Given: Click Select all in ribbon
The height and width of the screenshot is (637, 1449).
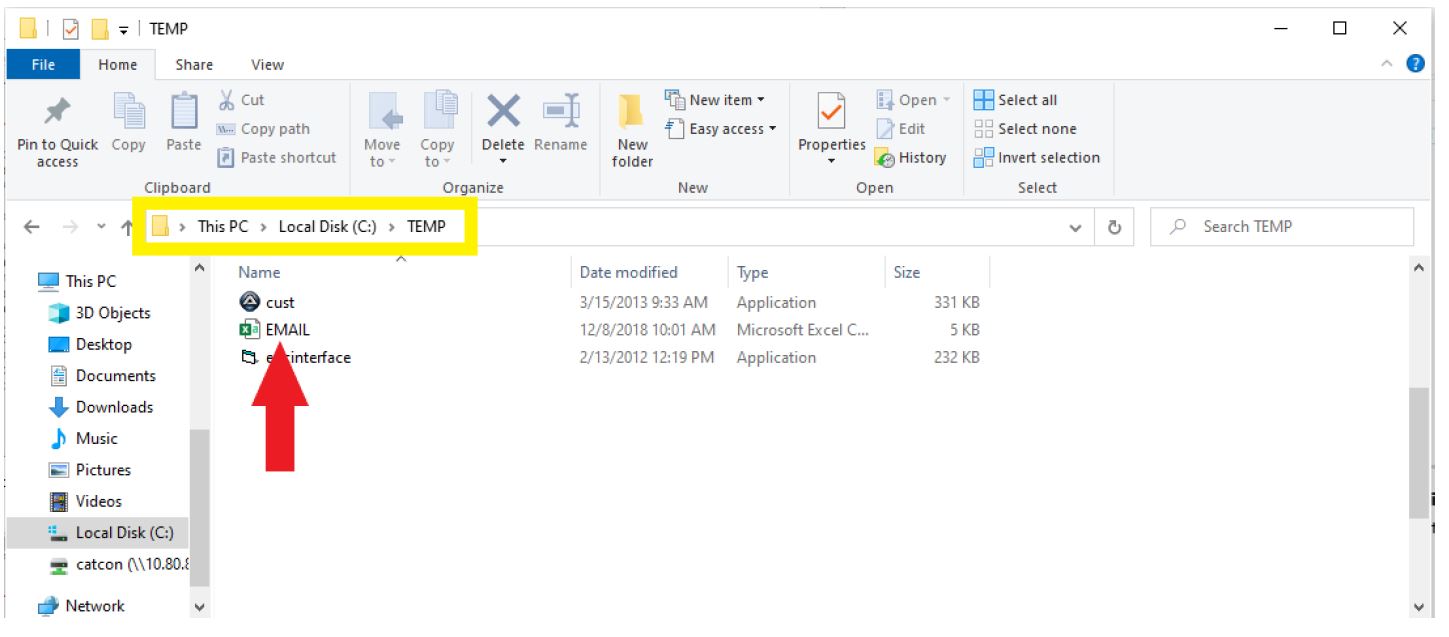Looking at the screenshot, I should point(1016,100).
